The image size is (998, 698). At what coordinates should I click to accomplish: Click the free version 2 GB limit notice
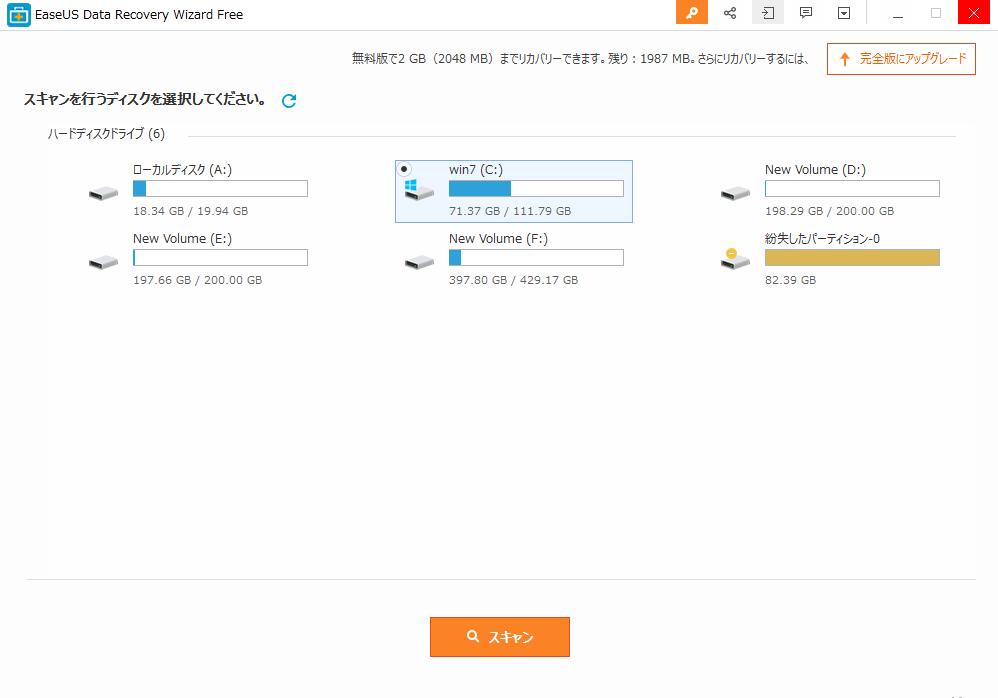pos(580,59)
